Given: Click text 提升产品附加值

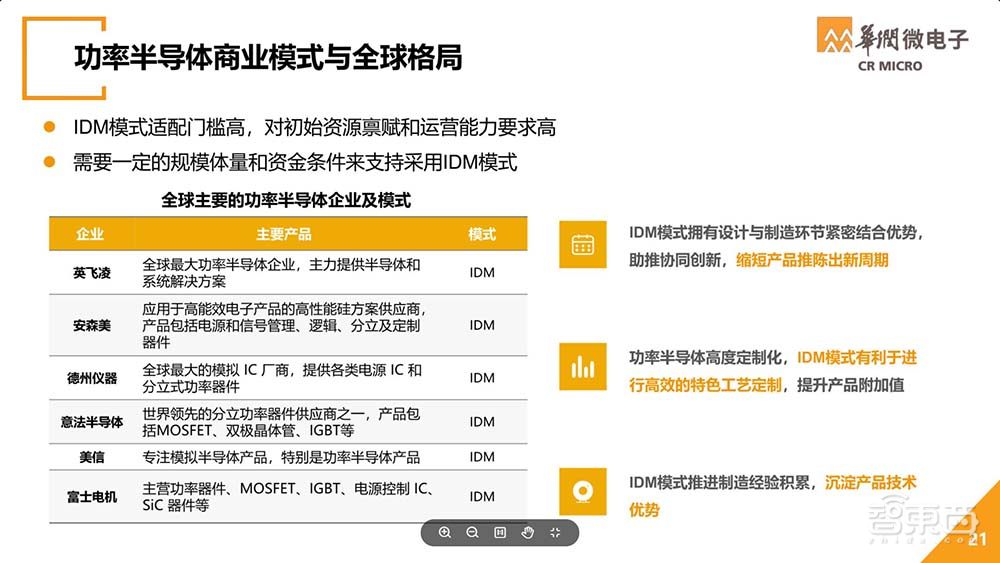Looking at the screenshot, I should tap(851, 385).
